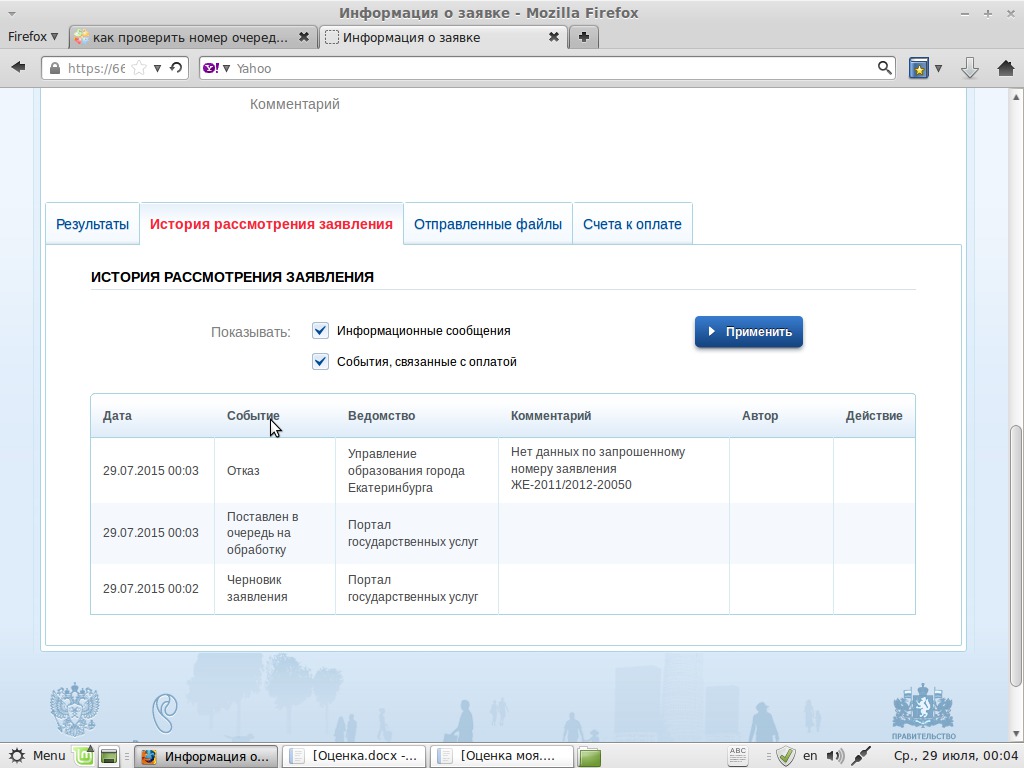Open a new tab with the plus button
This screenshot has width=1024, height=768.
584,37
